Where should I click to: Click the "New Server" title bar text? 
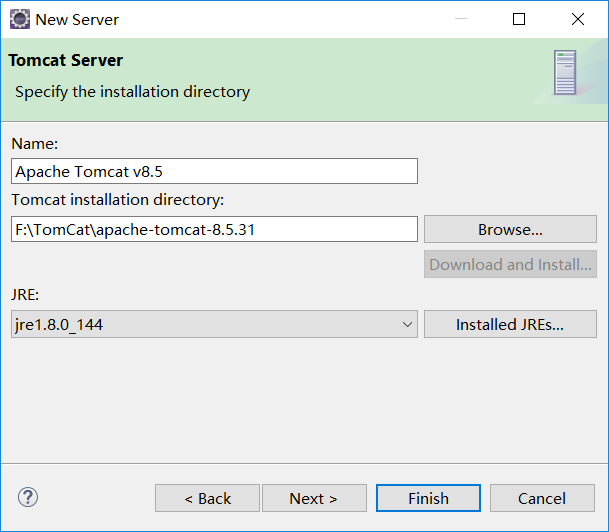tap(77, 19)
